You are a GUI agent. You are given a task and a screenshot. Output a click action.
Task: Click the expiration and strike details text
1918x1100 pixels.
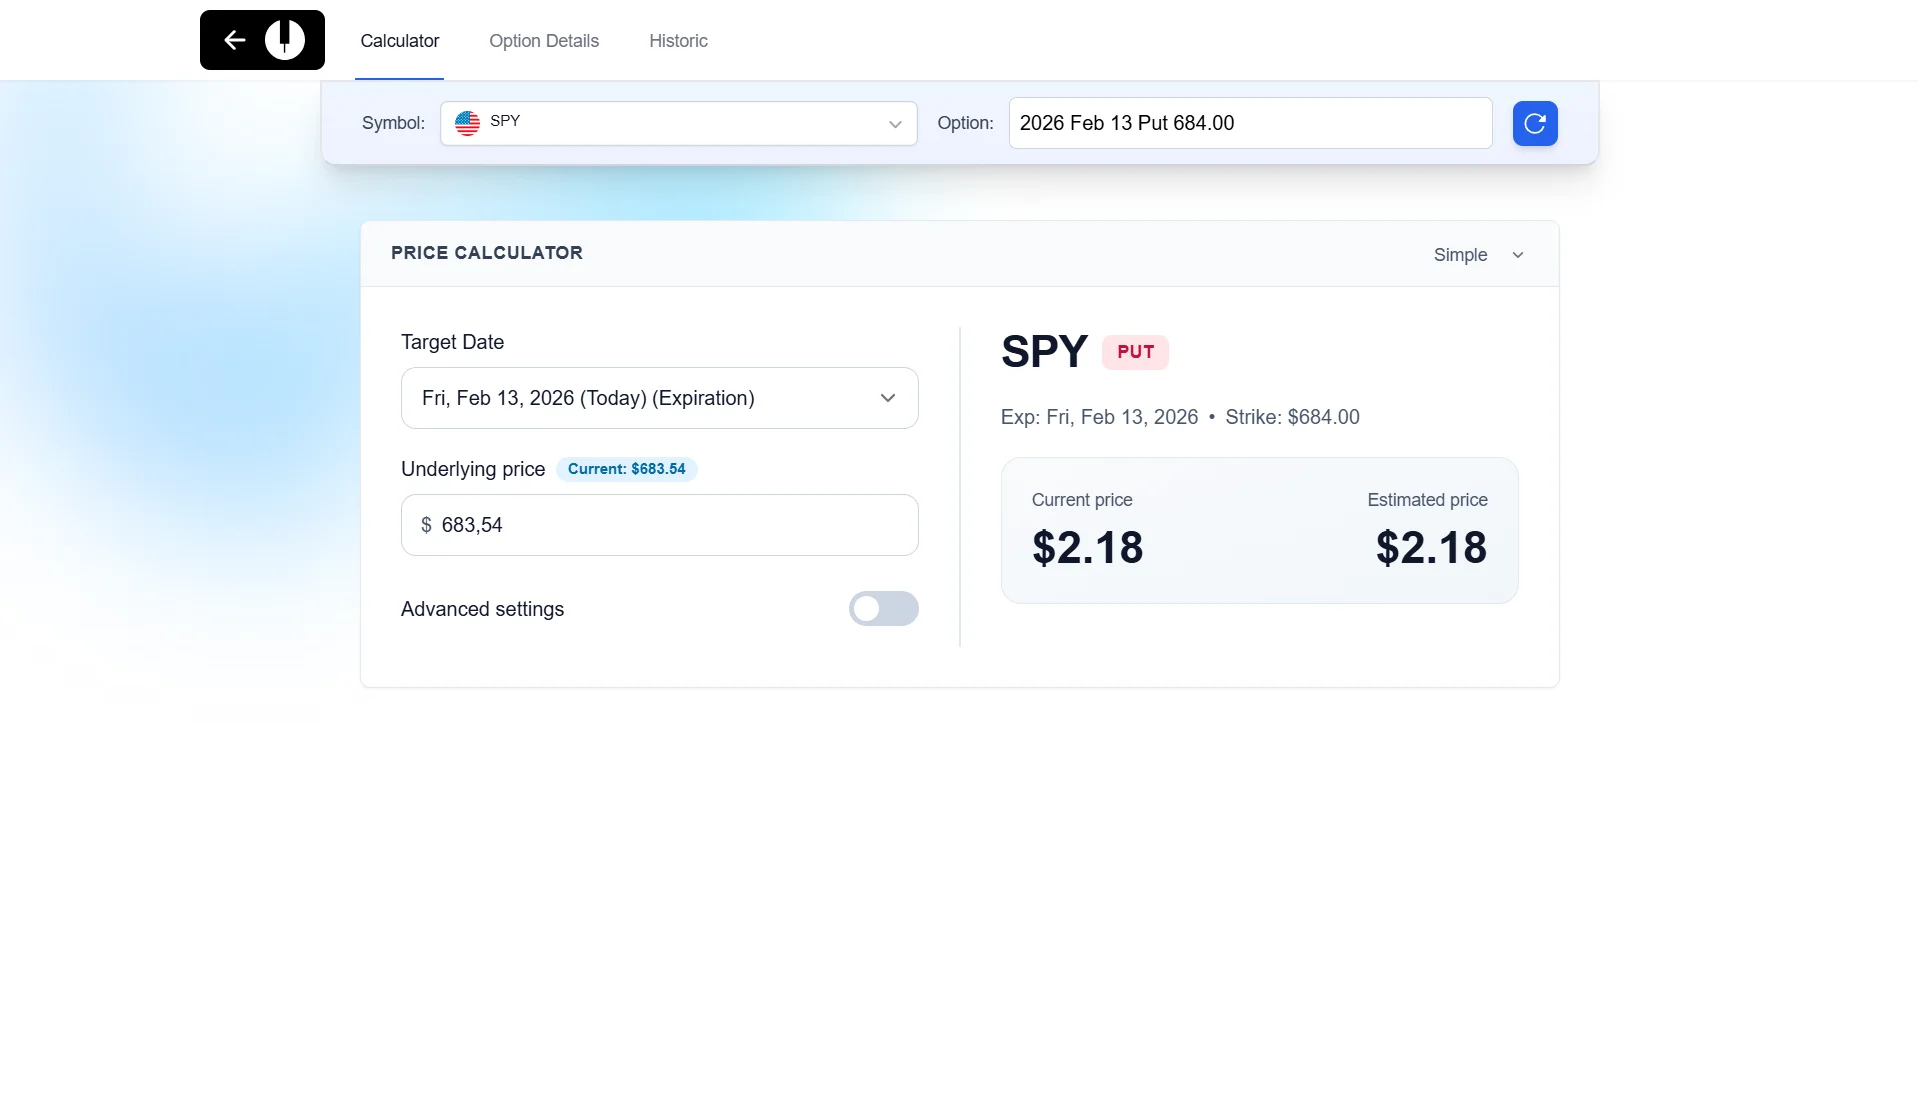tap(1180, 417)
